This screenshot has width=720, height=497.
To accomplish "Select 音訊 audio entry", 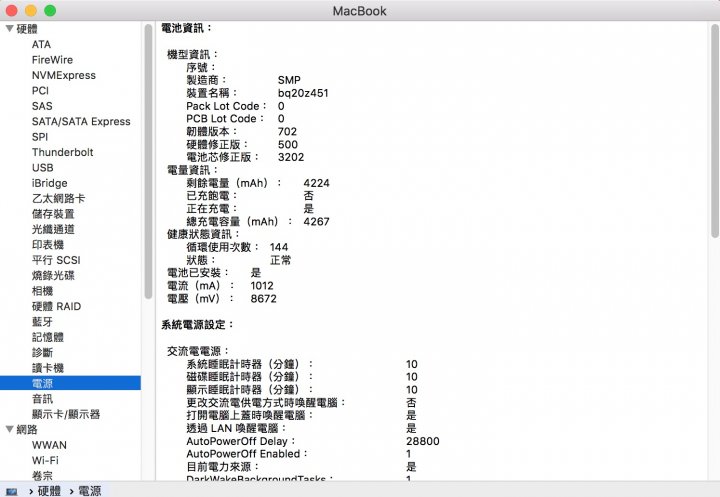I will pyautogui.click(x=43, y=399).
